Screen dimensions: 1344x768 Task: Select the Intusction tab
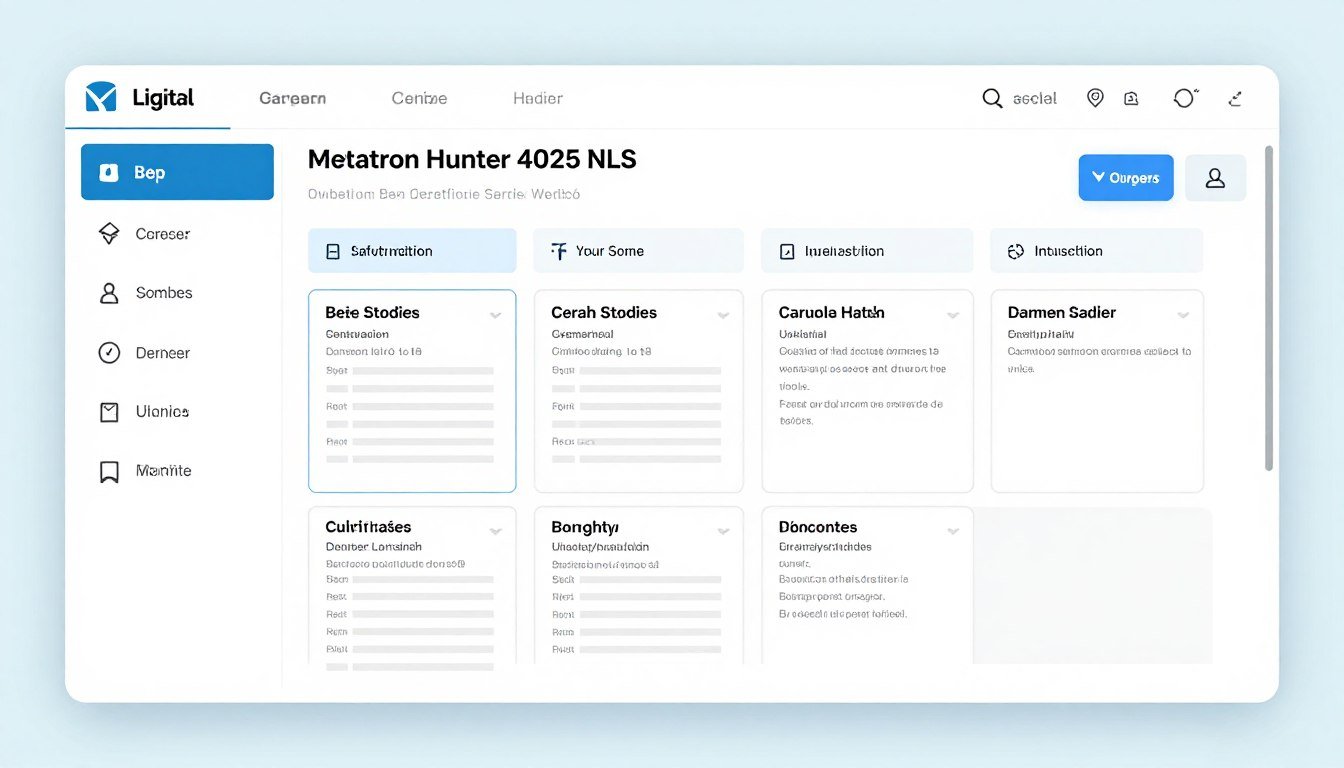point(1096,251)
